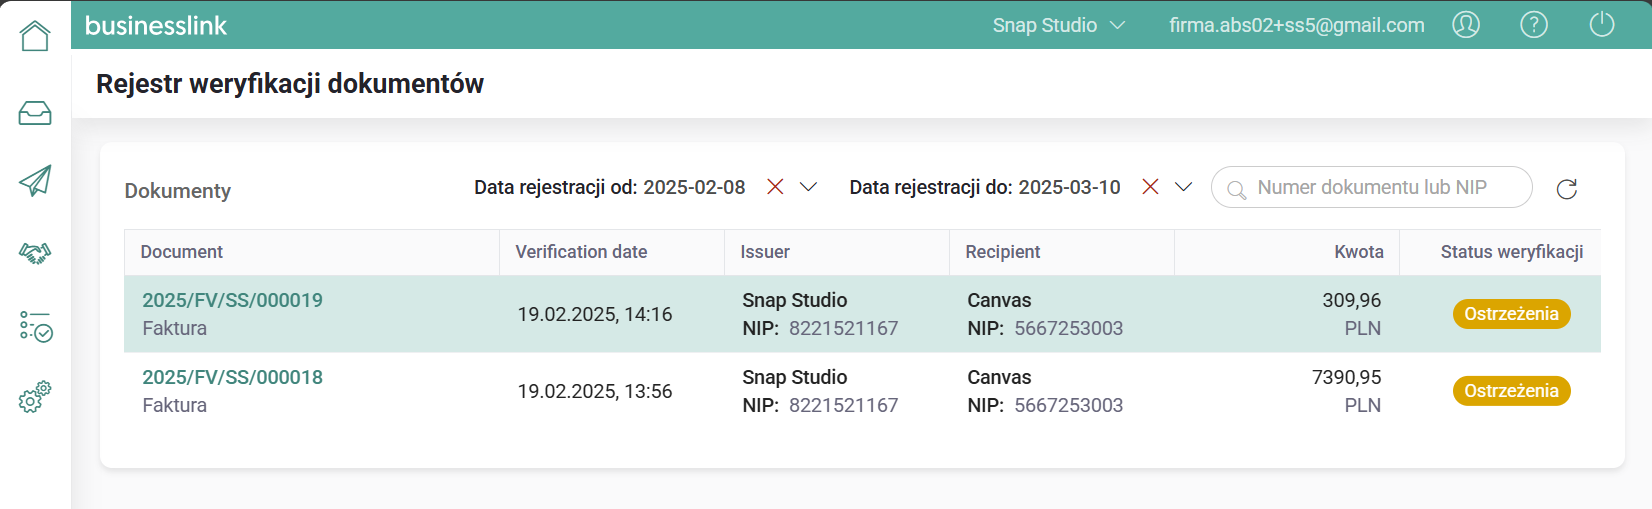The width and height of the screenshot is (1652, 509).
Task: Open document 2025/FV/SS/000018
Action: click(232, 377)
